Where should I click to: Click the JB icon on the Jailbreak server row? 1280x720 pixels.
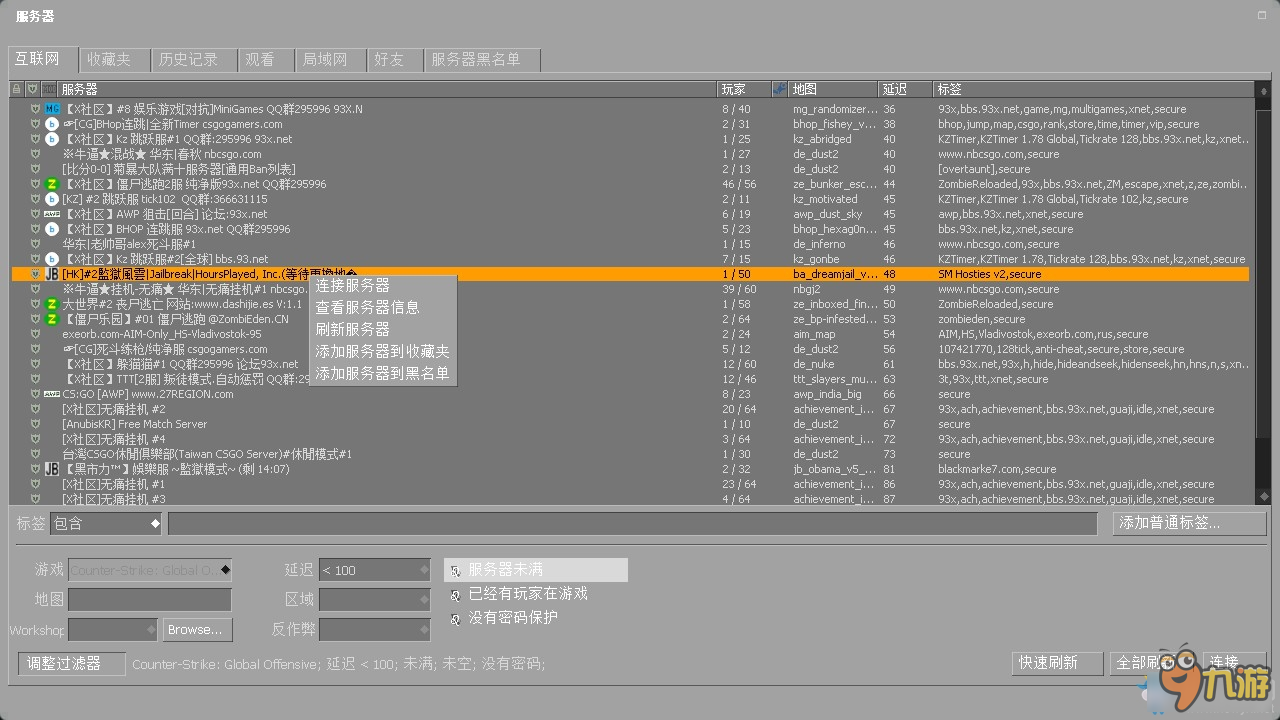(50, 273)
